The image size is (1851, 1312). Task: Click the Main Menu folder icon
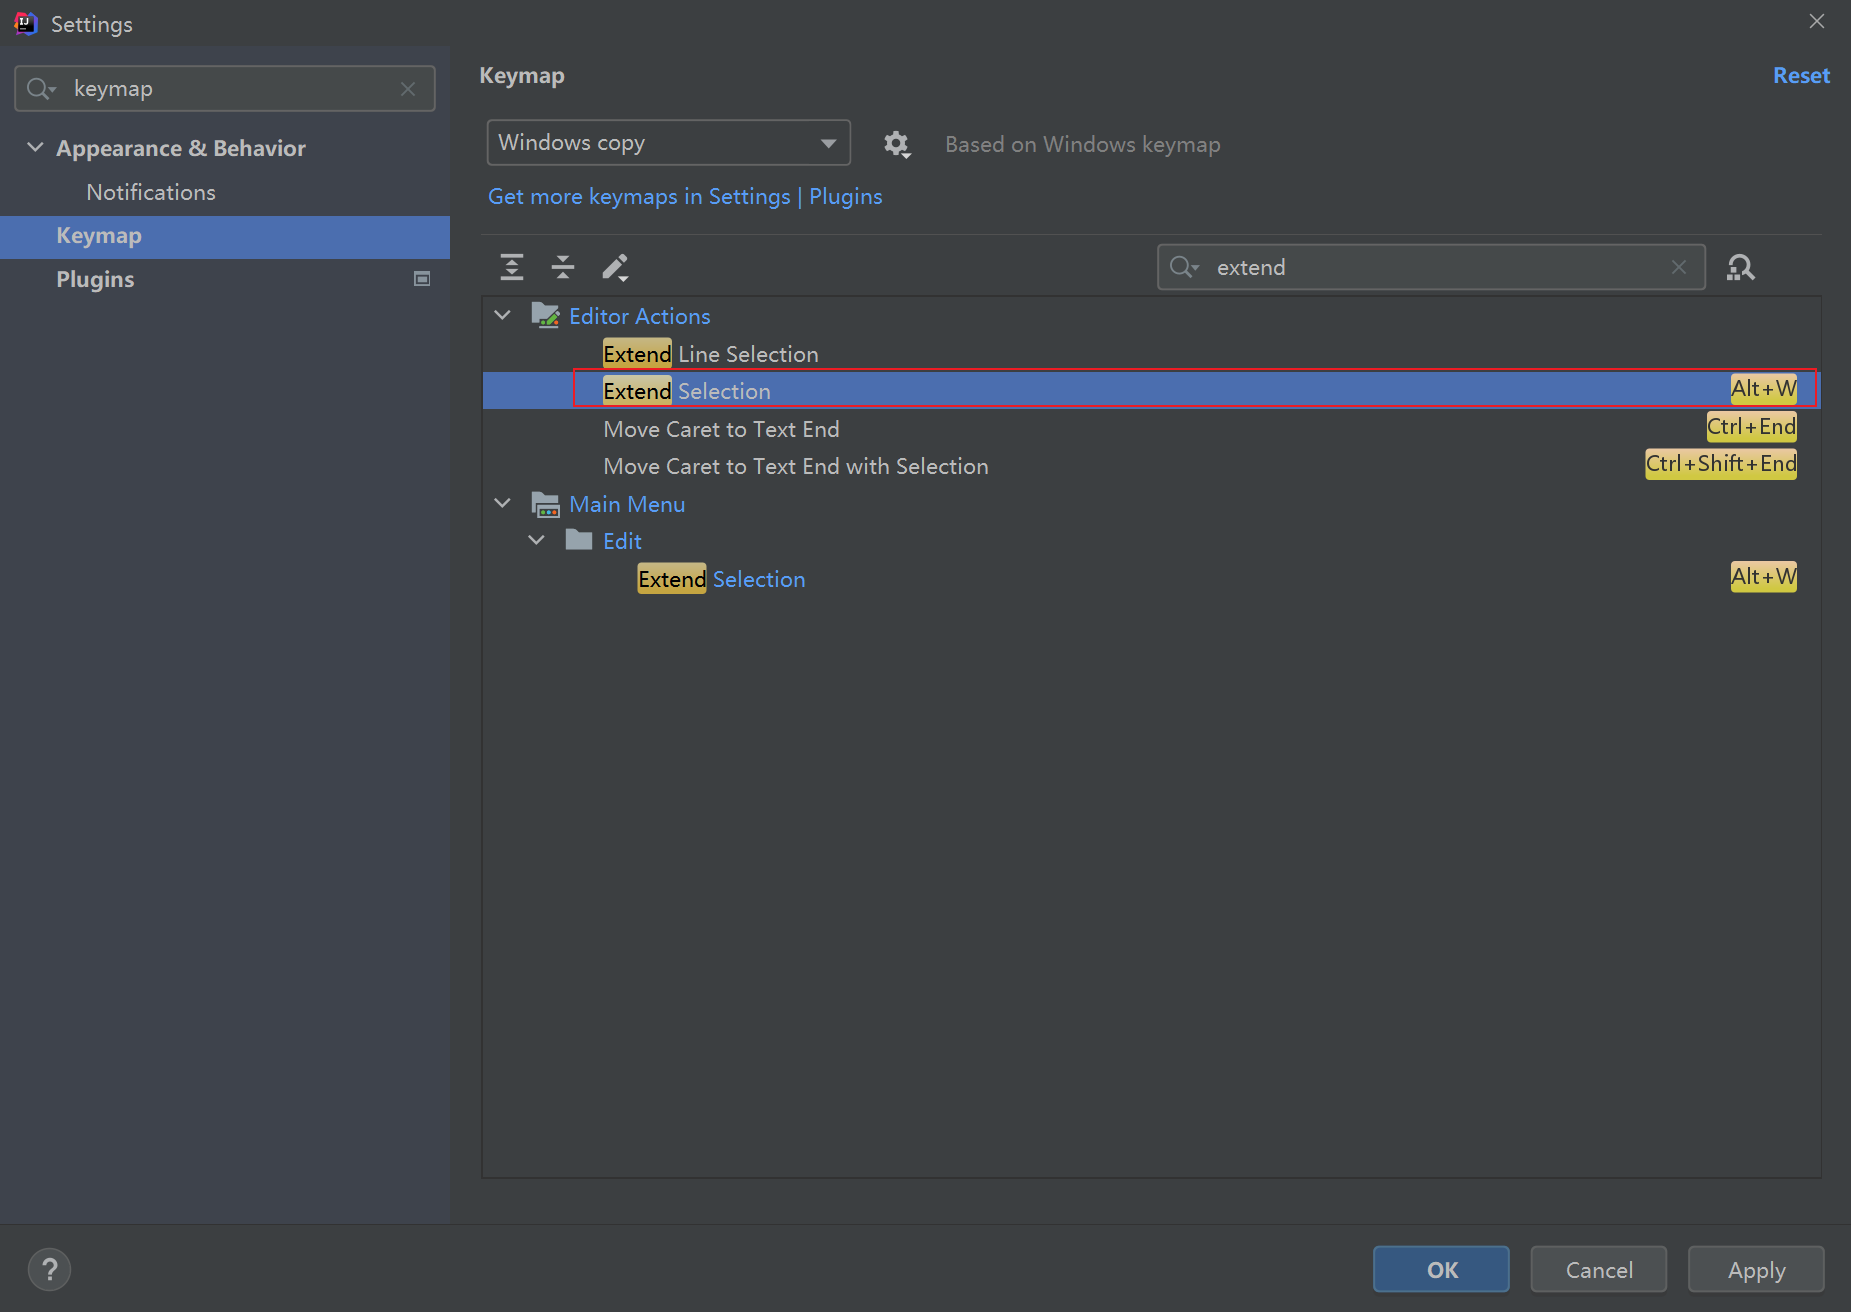(545, 504)
